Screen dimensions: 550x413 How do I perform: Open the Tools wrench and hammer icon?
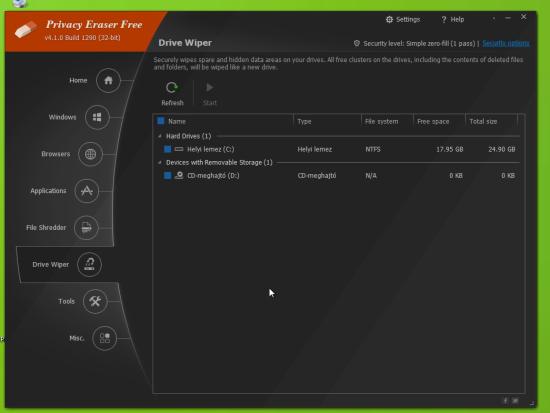click(x=95, y=301)
